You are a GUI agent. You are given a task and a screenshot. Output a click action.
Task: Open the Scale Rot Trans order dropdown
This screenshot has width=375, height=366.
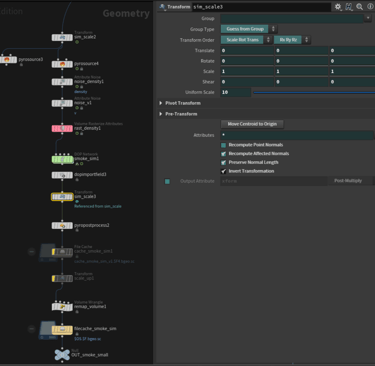[246, 40]
